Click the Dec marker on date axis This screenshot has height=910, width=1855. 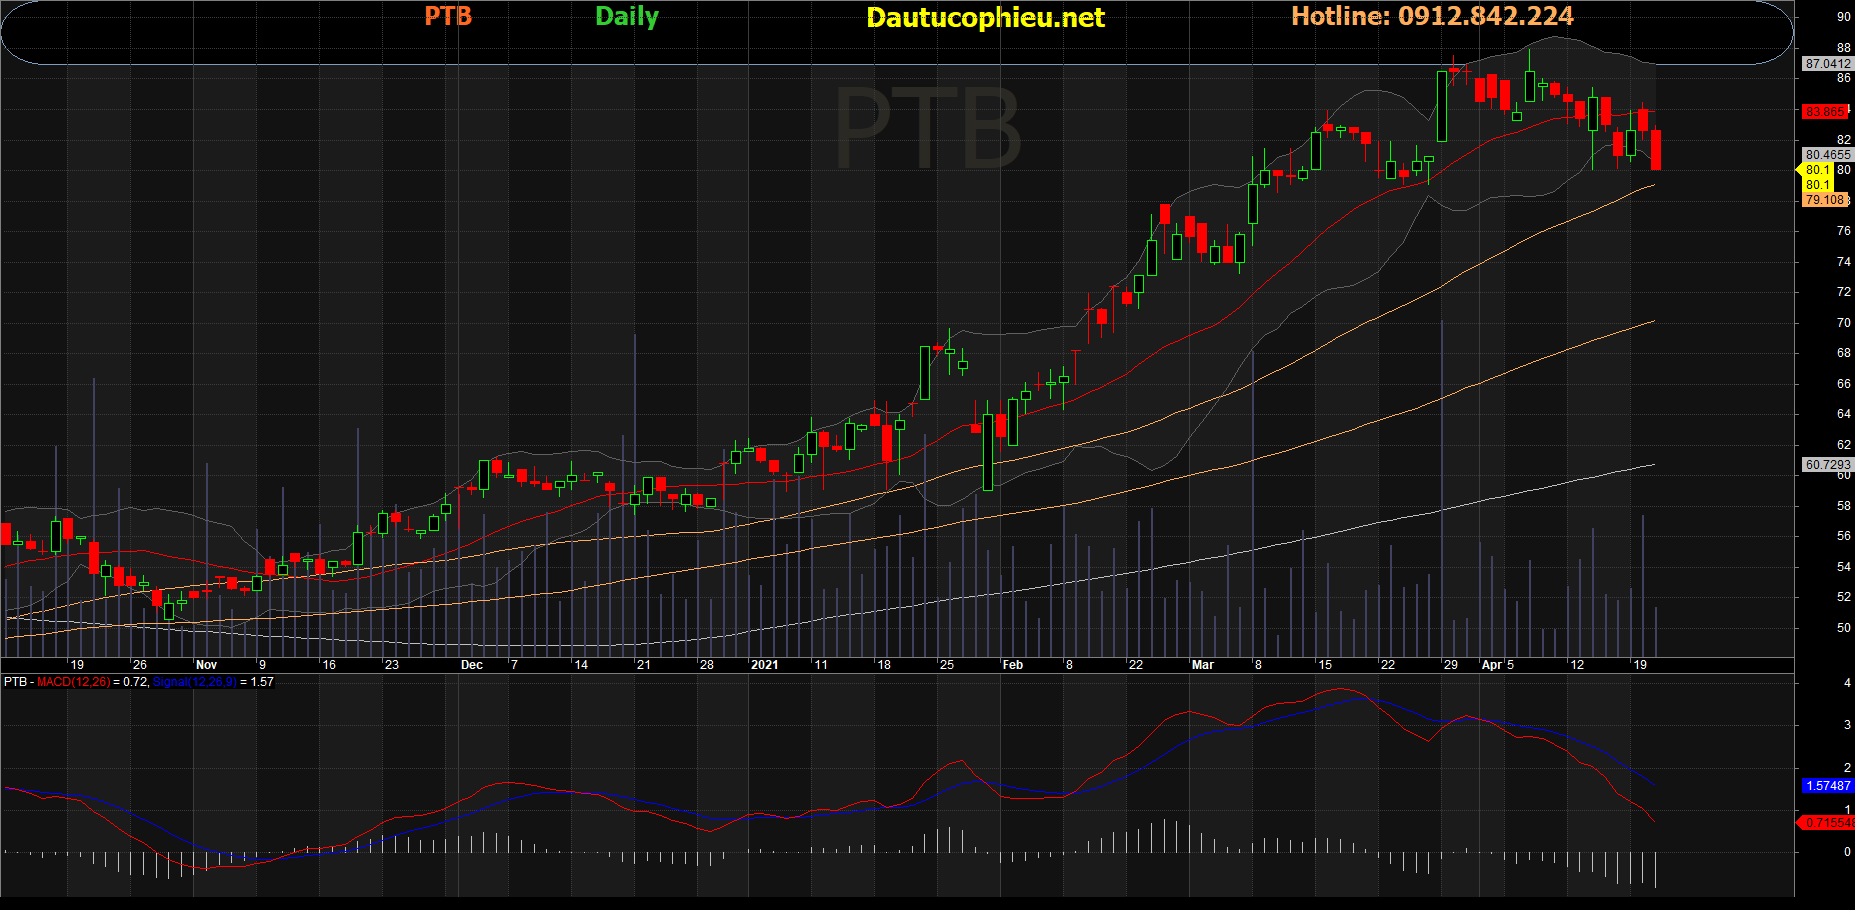[471, 665]
